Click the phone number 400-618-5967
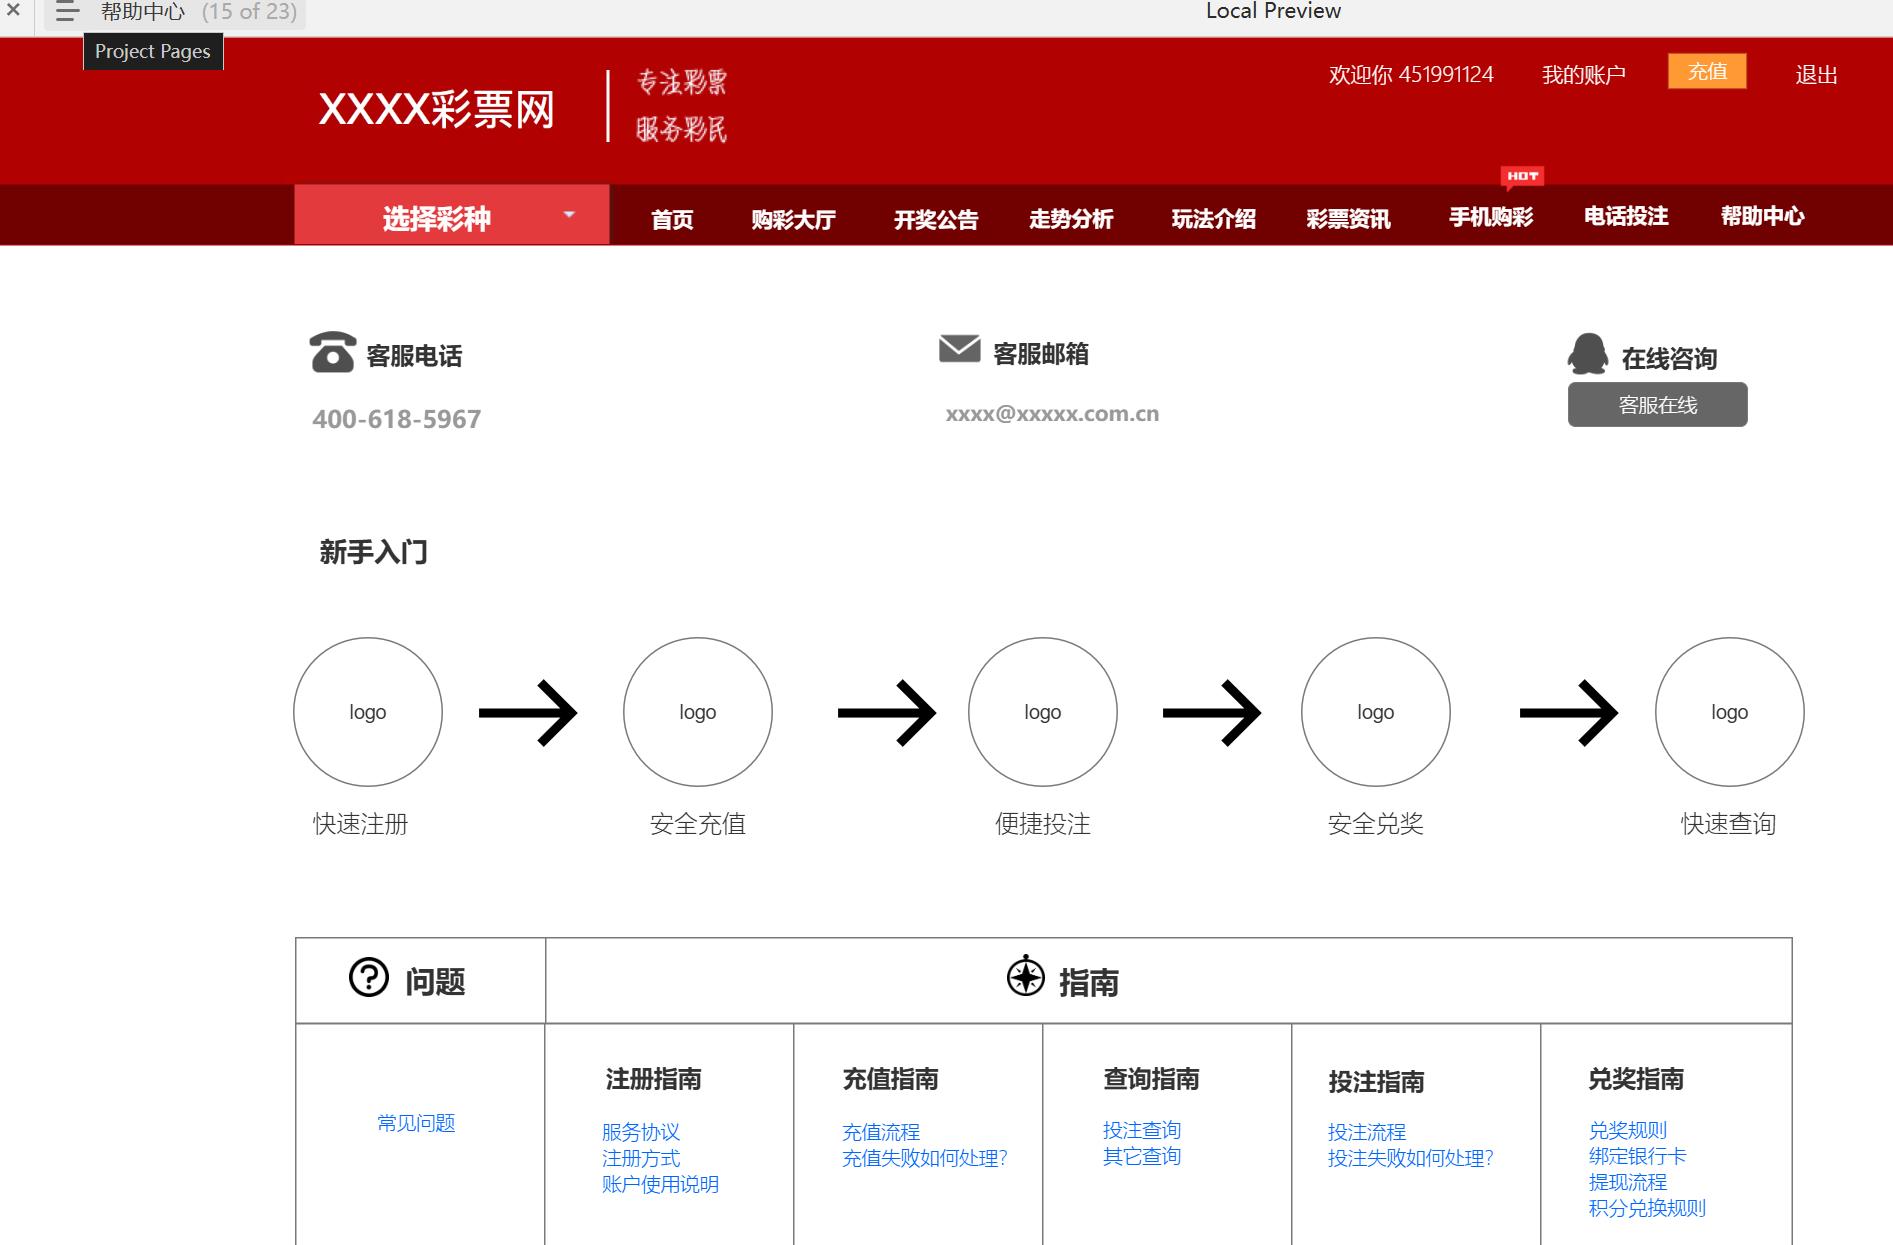This screenshot has height=1245, width=1893. click(397, 419)
